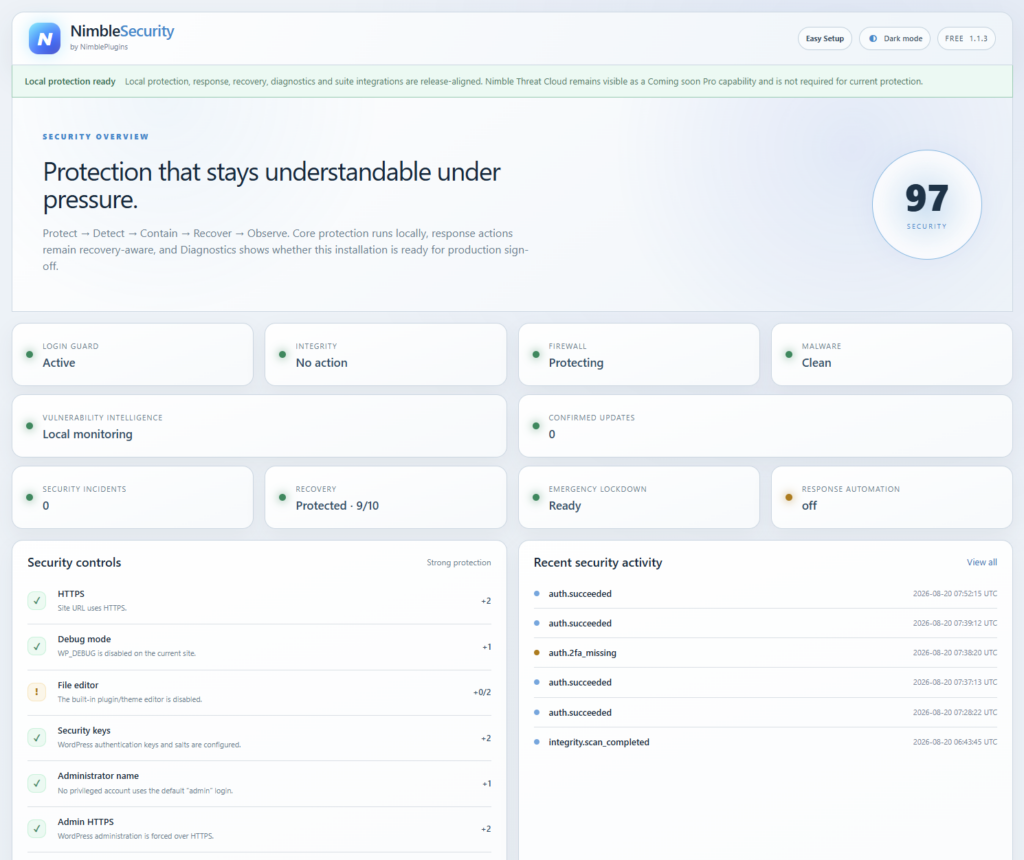
Task: Open the Firewall Protecting card
Action: (x=639, y=355)
